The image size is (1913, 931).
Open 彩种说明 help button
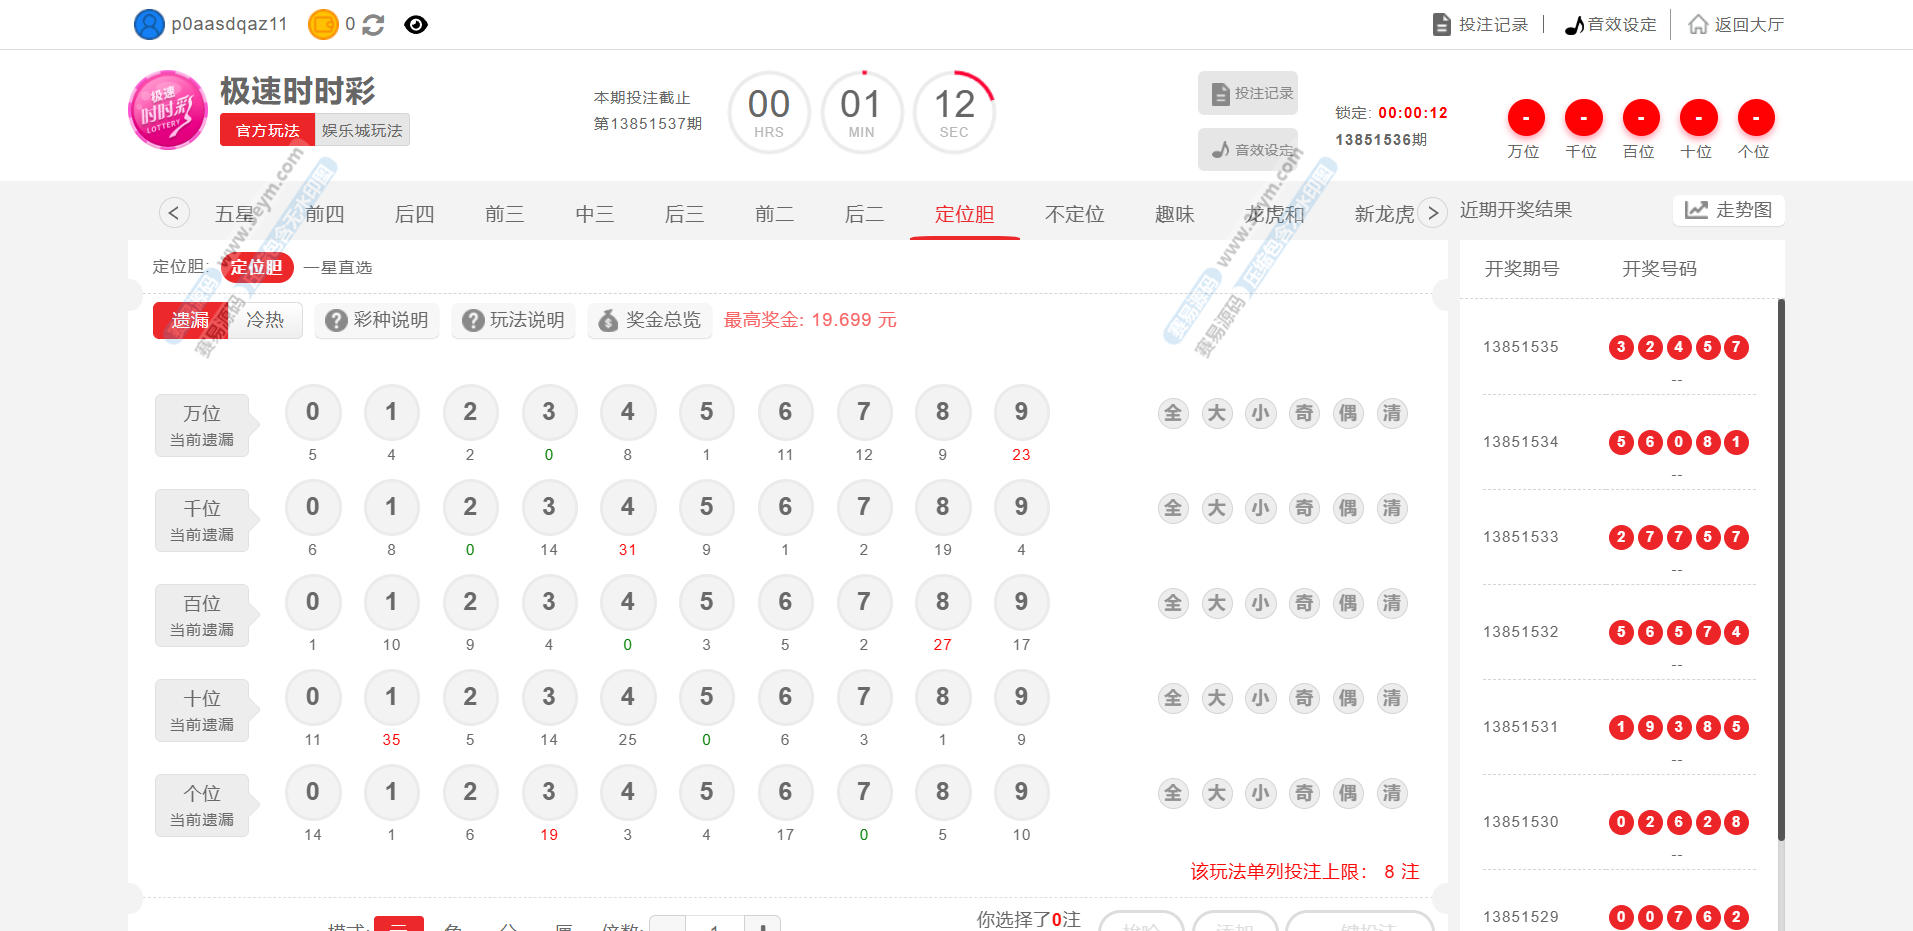click(377, 320)
